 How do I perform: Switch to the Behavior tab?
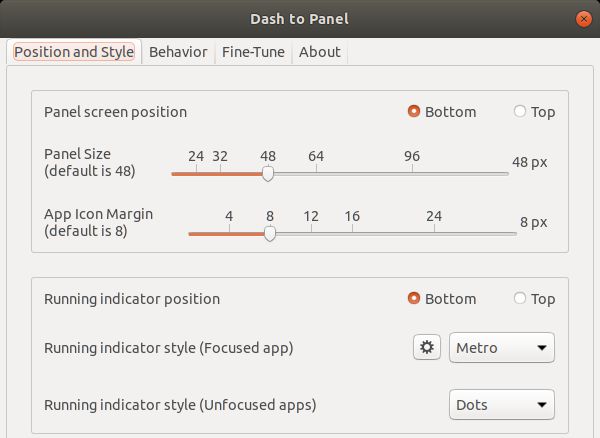(178, 52)
